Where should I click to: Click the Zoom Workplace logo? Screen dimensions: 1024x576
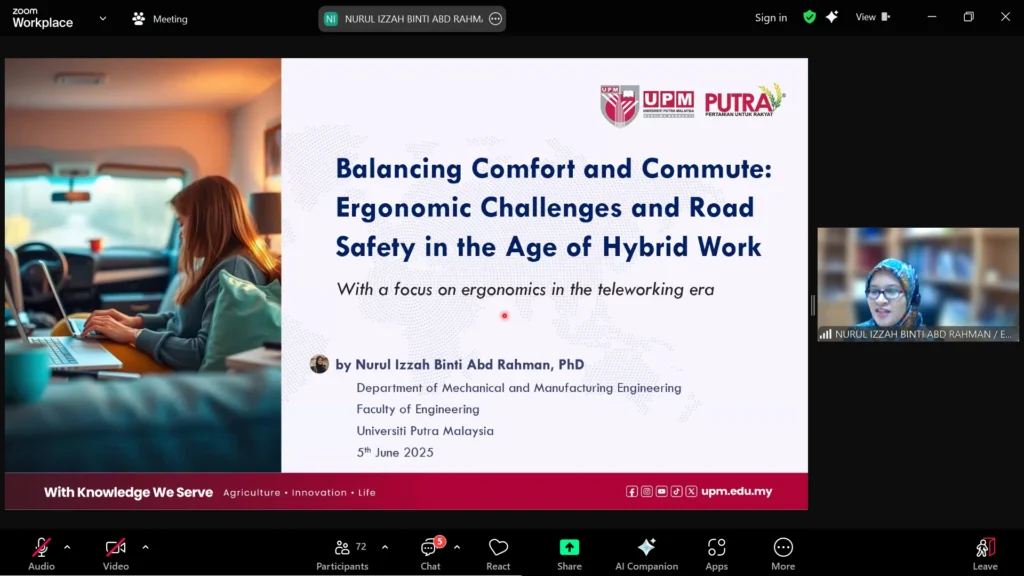[x=42, y=18]
